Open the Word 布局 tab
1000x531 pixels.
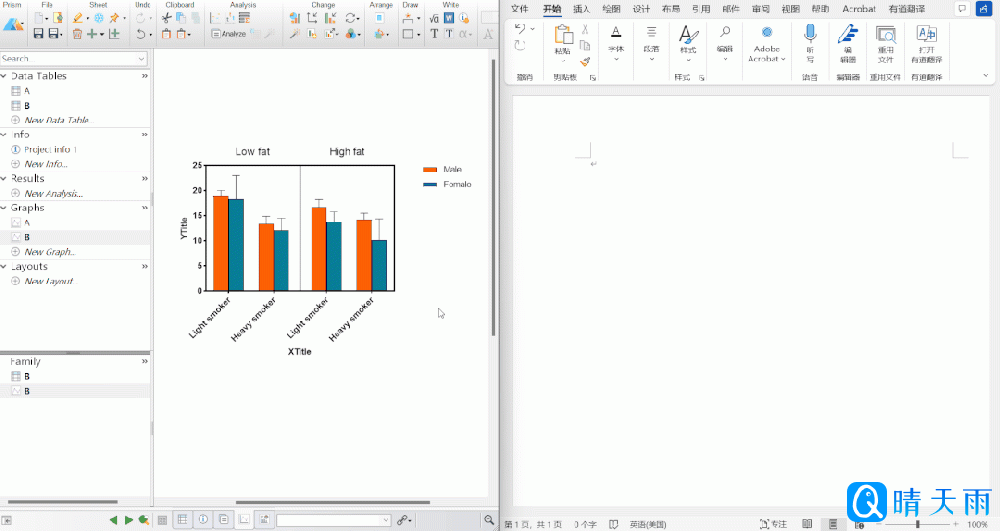[x=671, y=9]
